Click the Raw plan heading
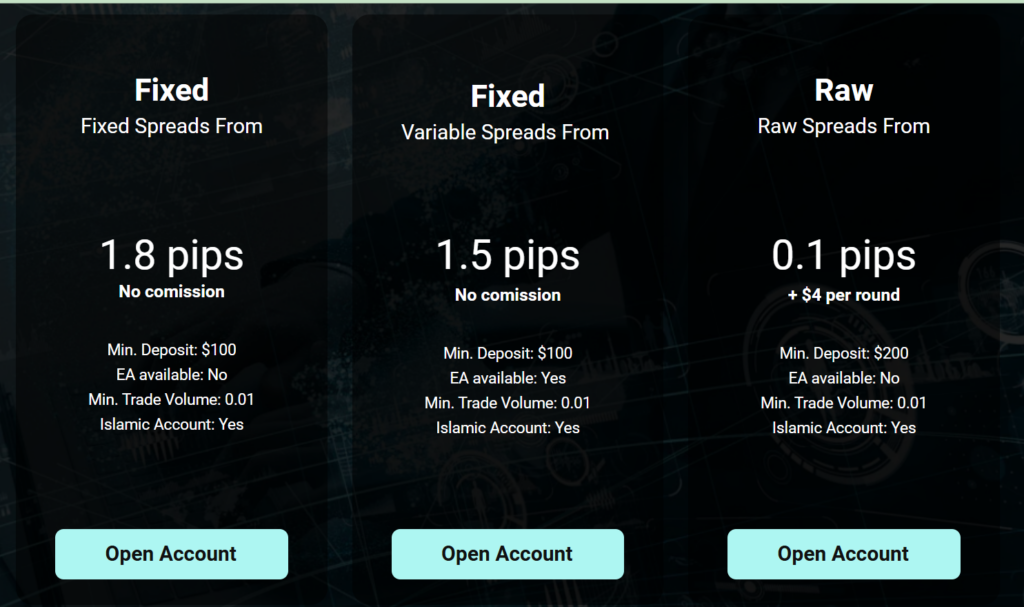The image size is (1024, 607). coord(843,90)
